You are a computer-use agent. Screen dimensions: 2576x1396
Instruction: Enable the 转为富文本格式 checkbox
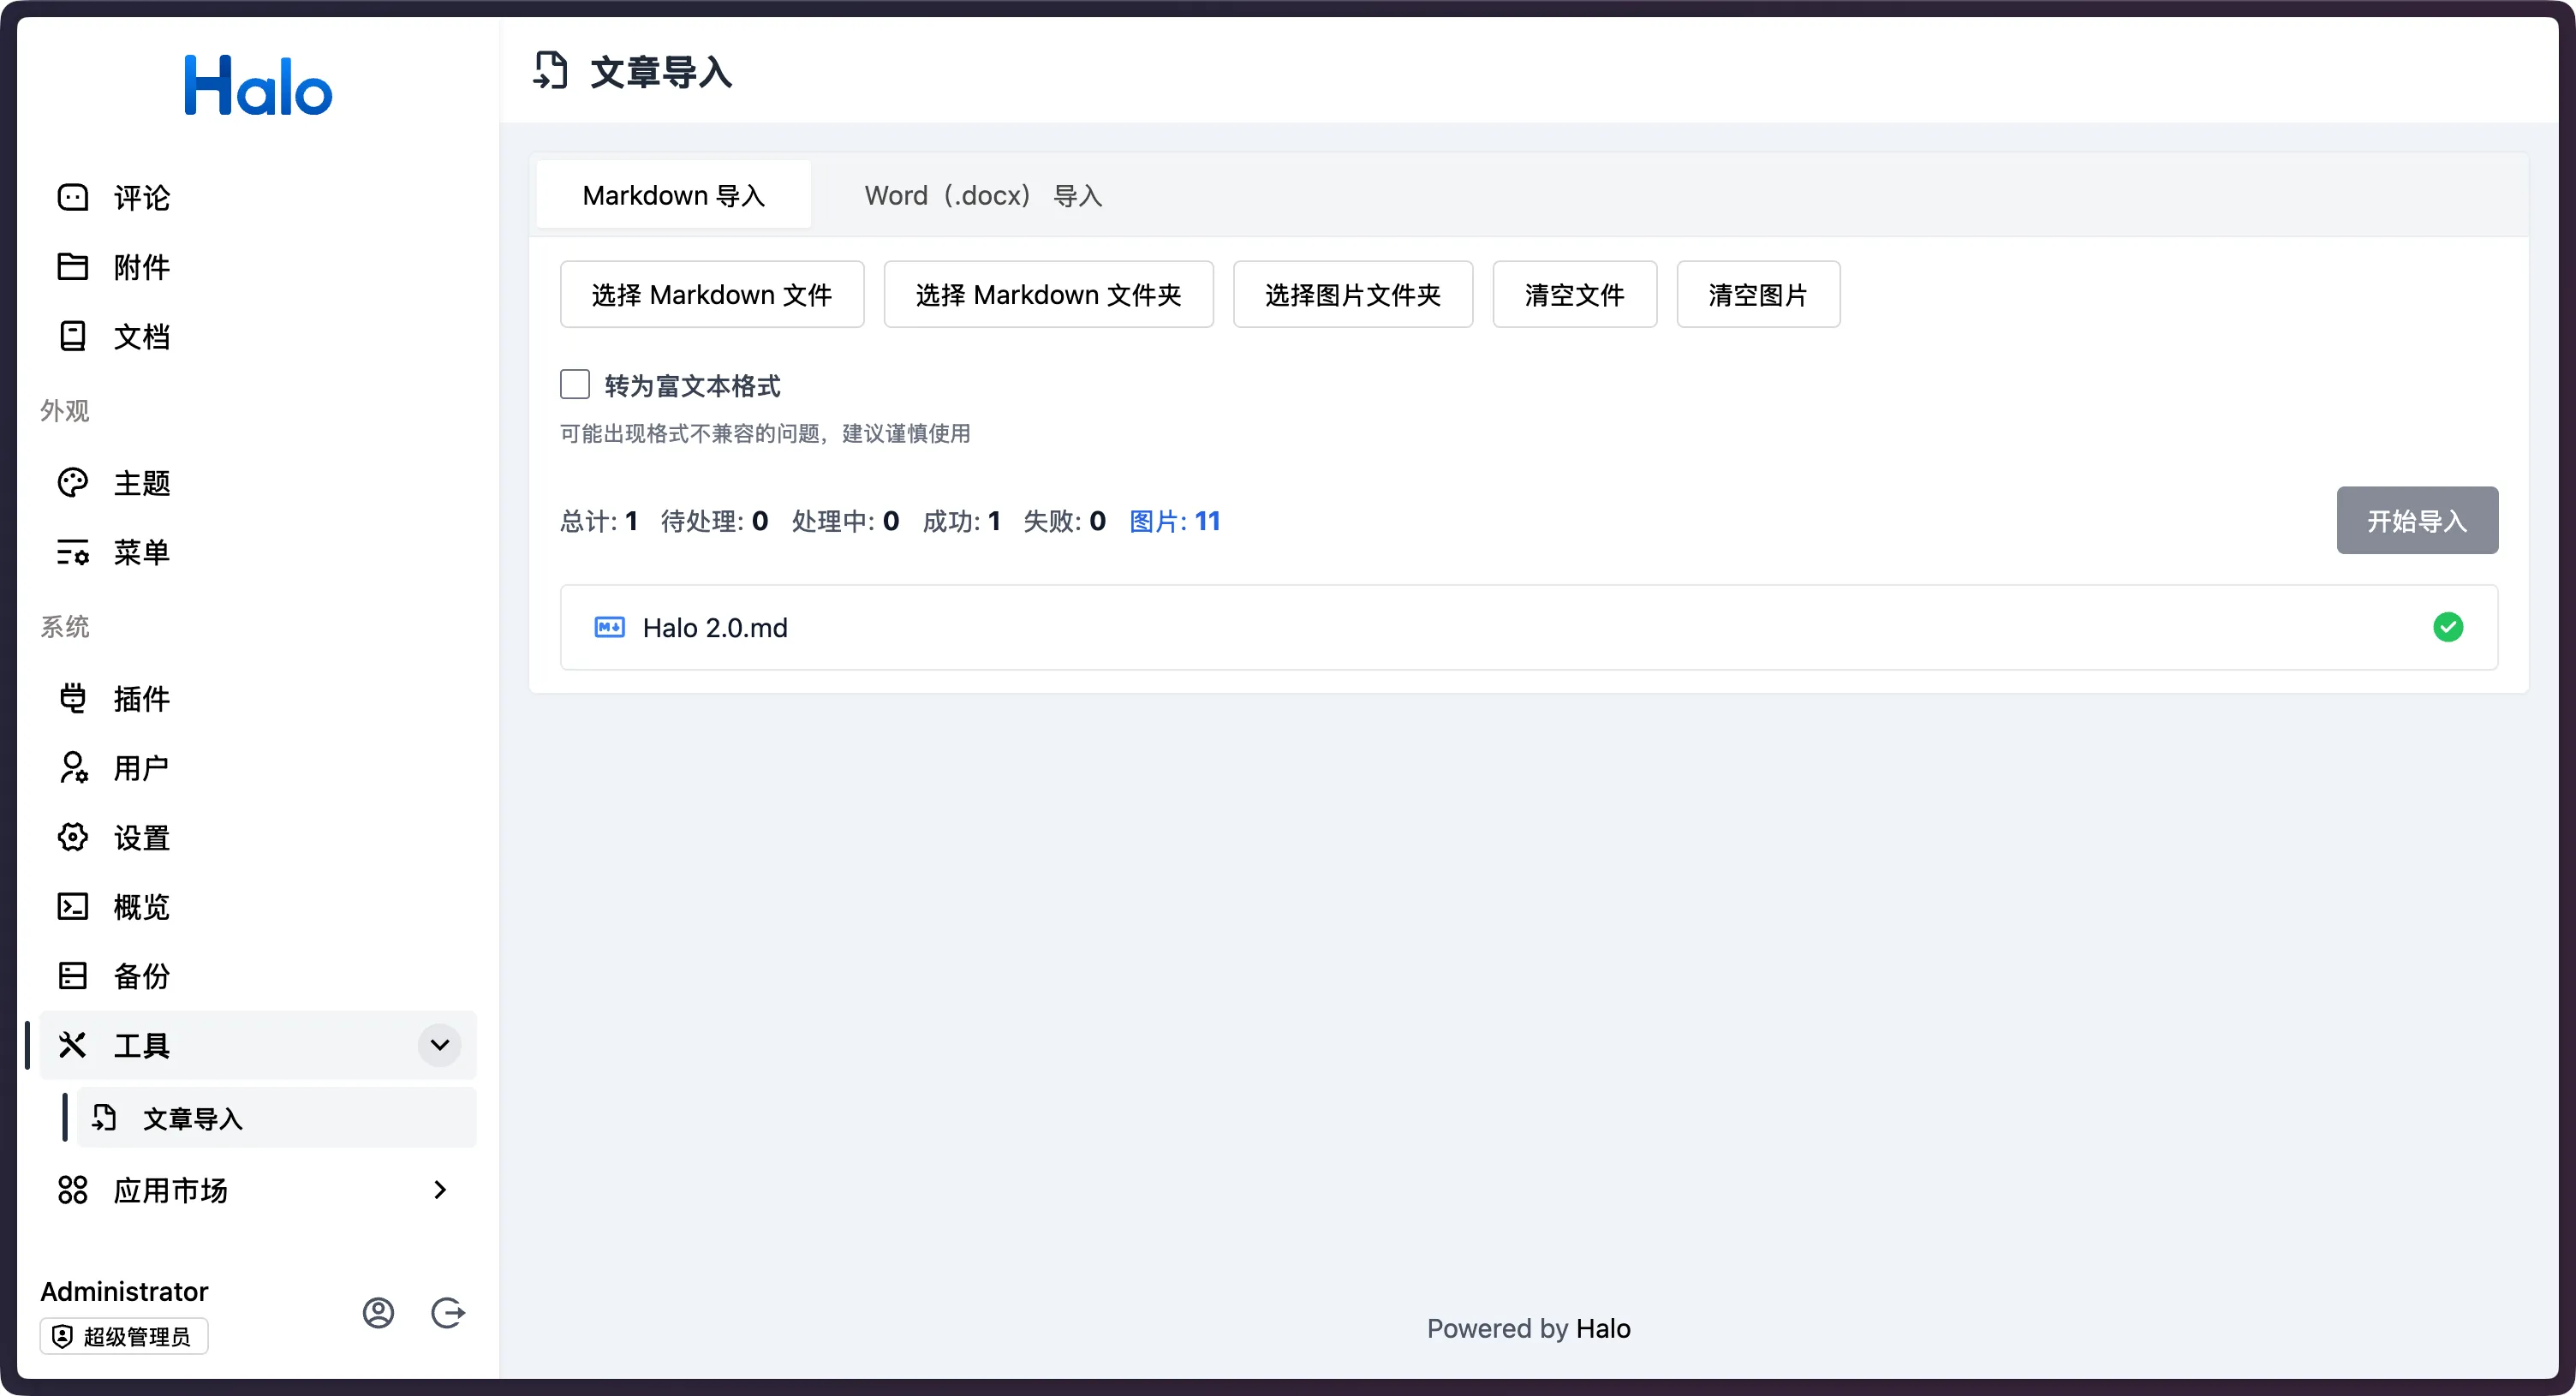click(575, 385)
